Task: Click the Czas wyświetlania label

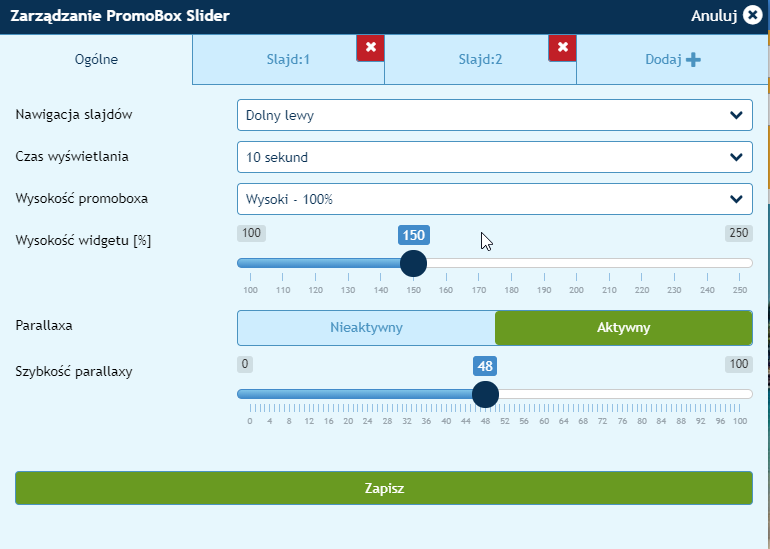Action: click(72, 157)
